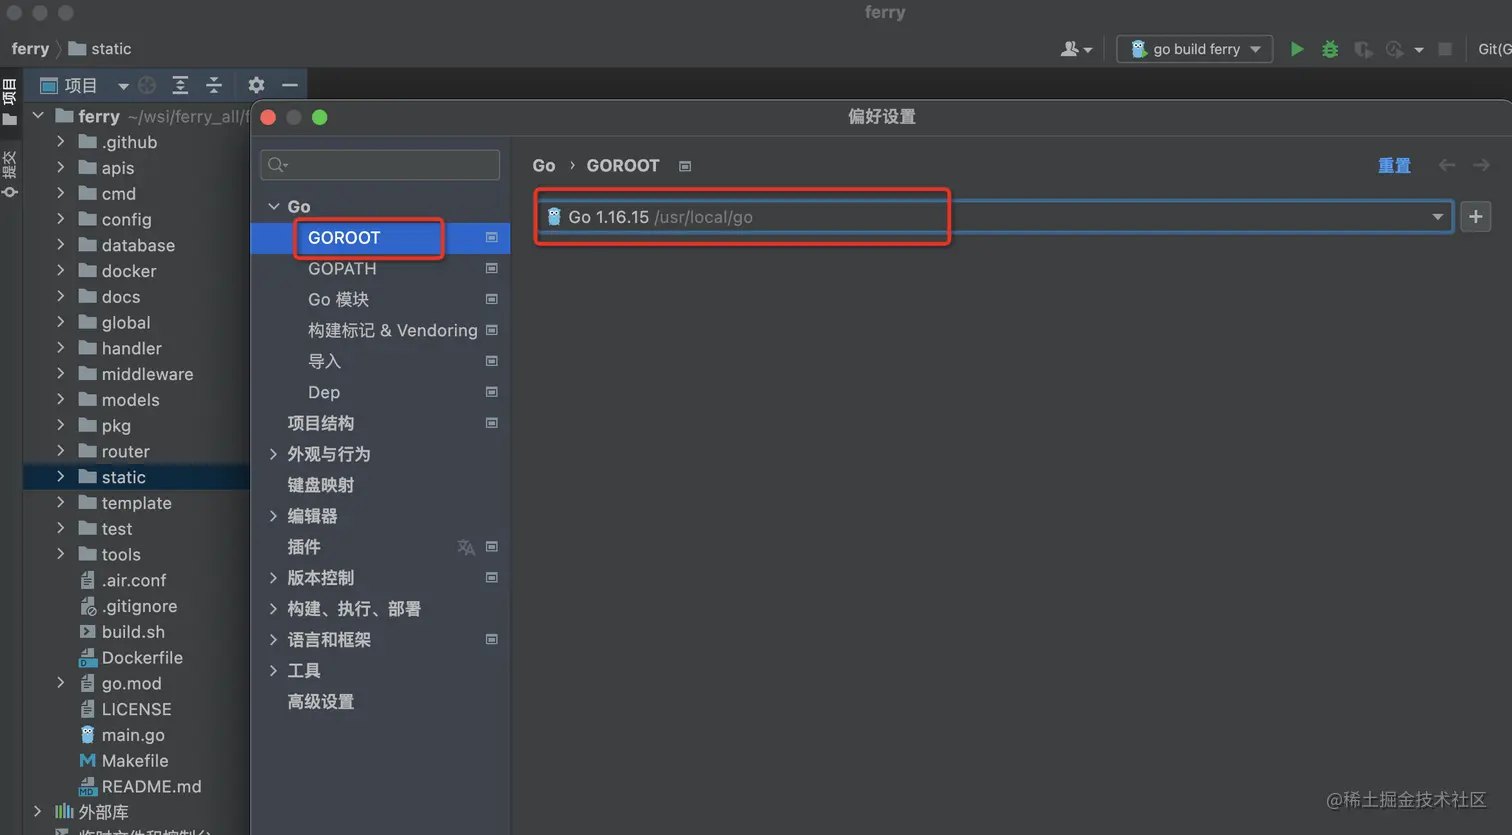Navigate forward in preferences dialog
Image resolution: width=1512 pixels, height=835 pixels.
(x=1481, y=165)
